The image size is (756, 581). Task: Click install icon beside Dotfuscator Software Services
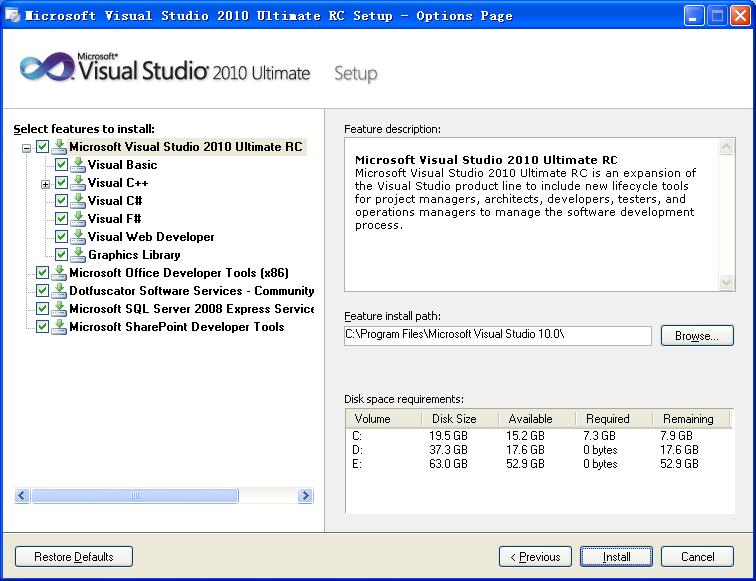pyautogui.click(x=59, y=291)
